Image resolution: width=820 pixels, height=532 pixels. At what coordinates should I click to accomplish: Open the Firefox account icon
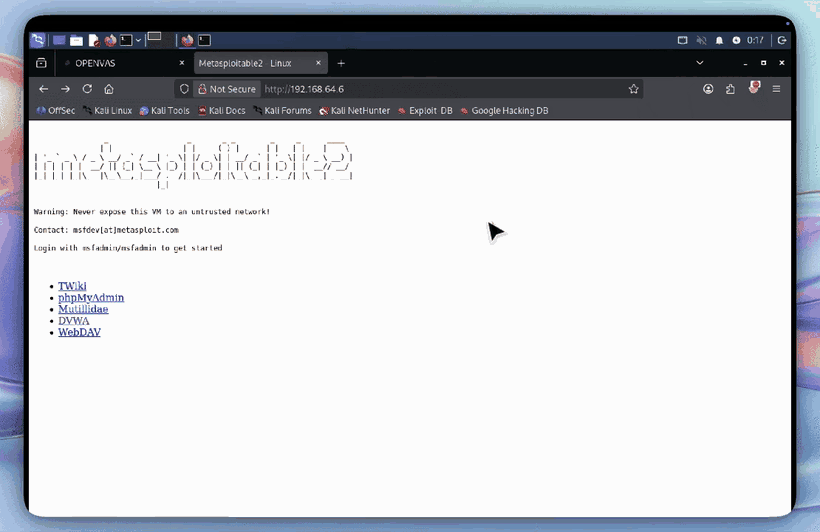coord(708,89)
